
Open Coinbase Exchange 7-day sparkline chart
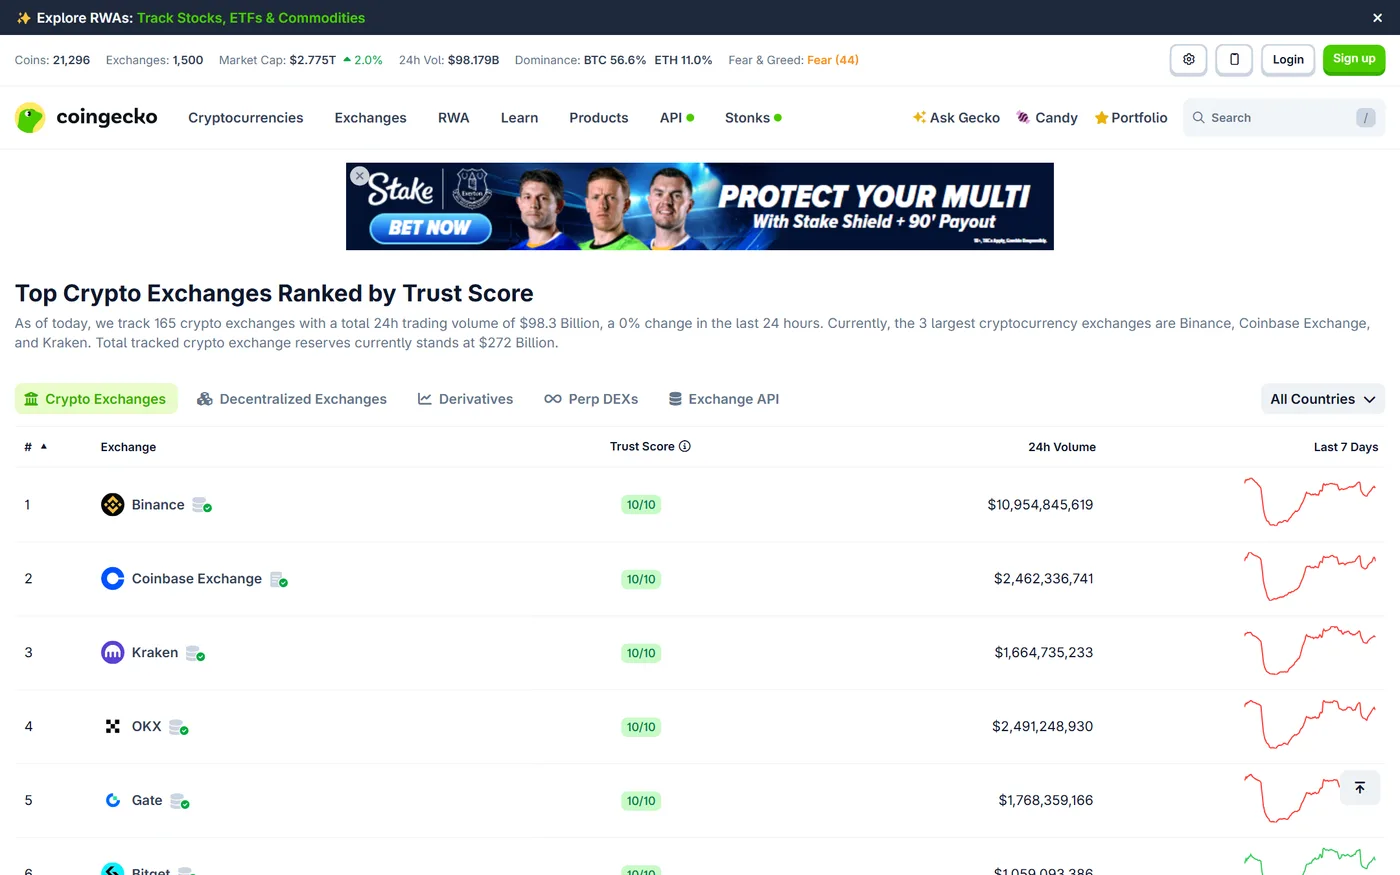pyautogui.click(x=1310, y=576)
